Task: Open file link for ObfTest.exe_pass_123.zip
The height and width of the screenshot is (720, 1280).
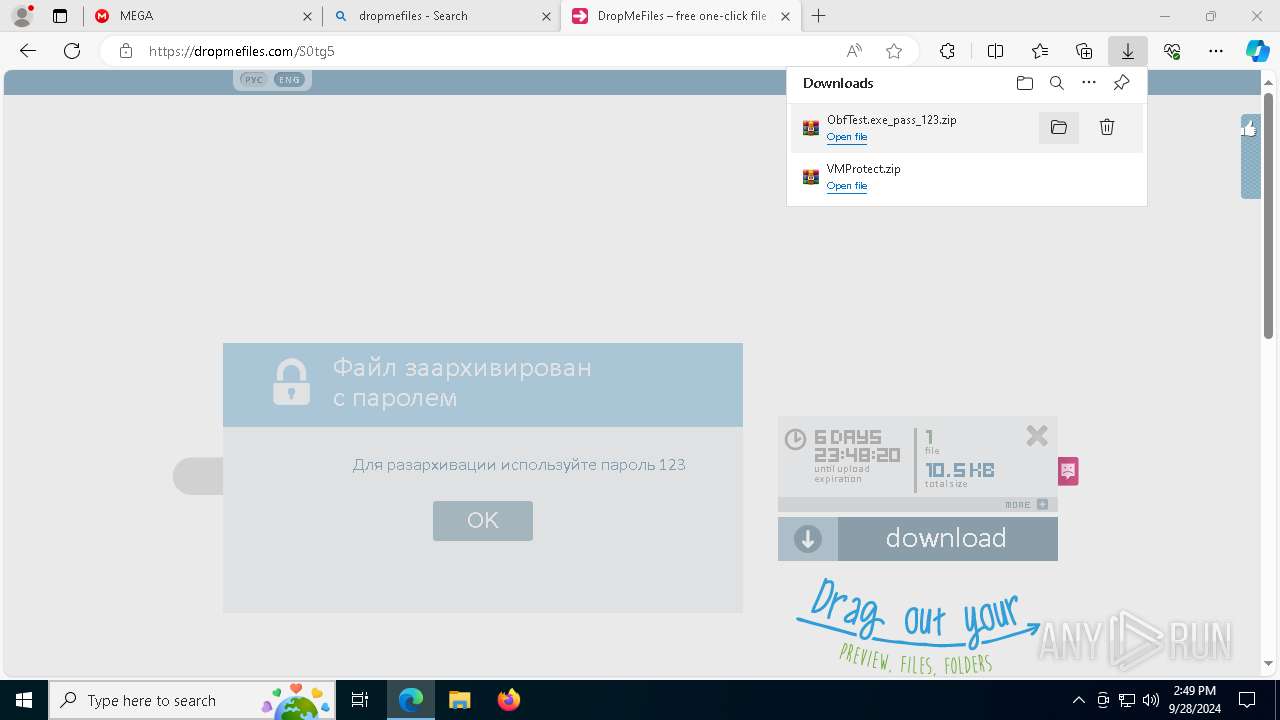Action: tap(847, 137)
